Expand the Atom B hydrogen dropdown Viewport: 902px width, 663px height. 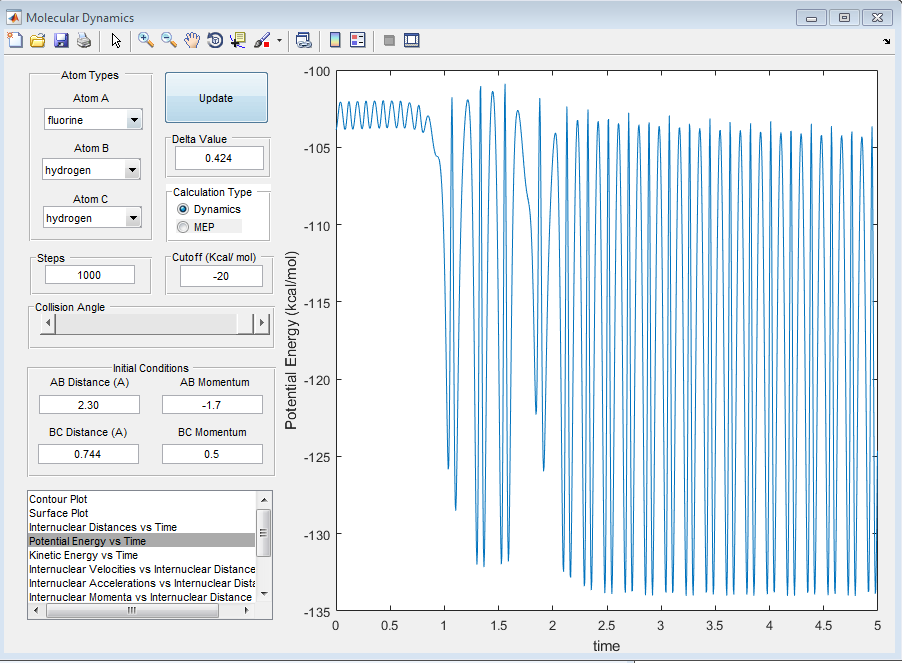click(x=132, y=171)
